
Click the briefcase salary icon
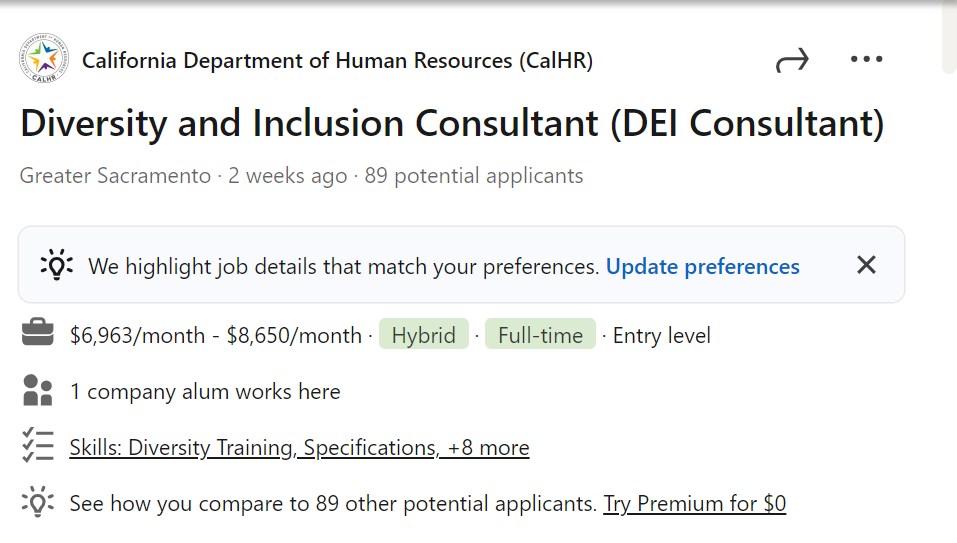point(38,334)
